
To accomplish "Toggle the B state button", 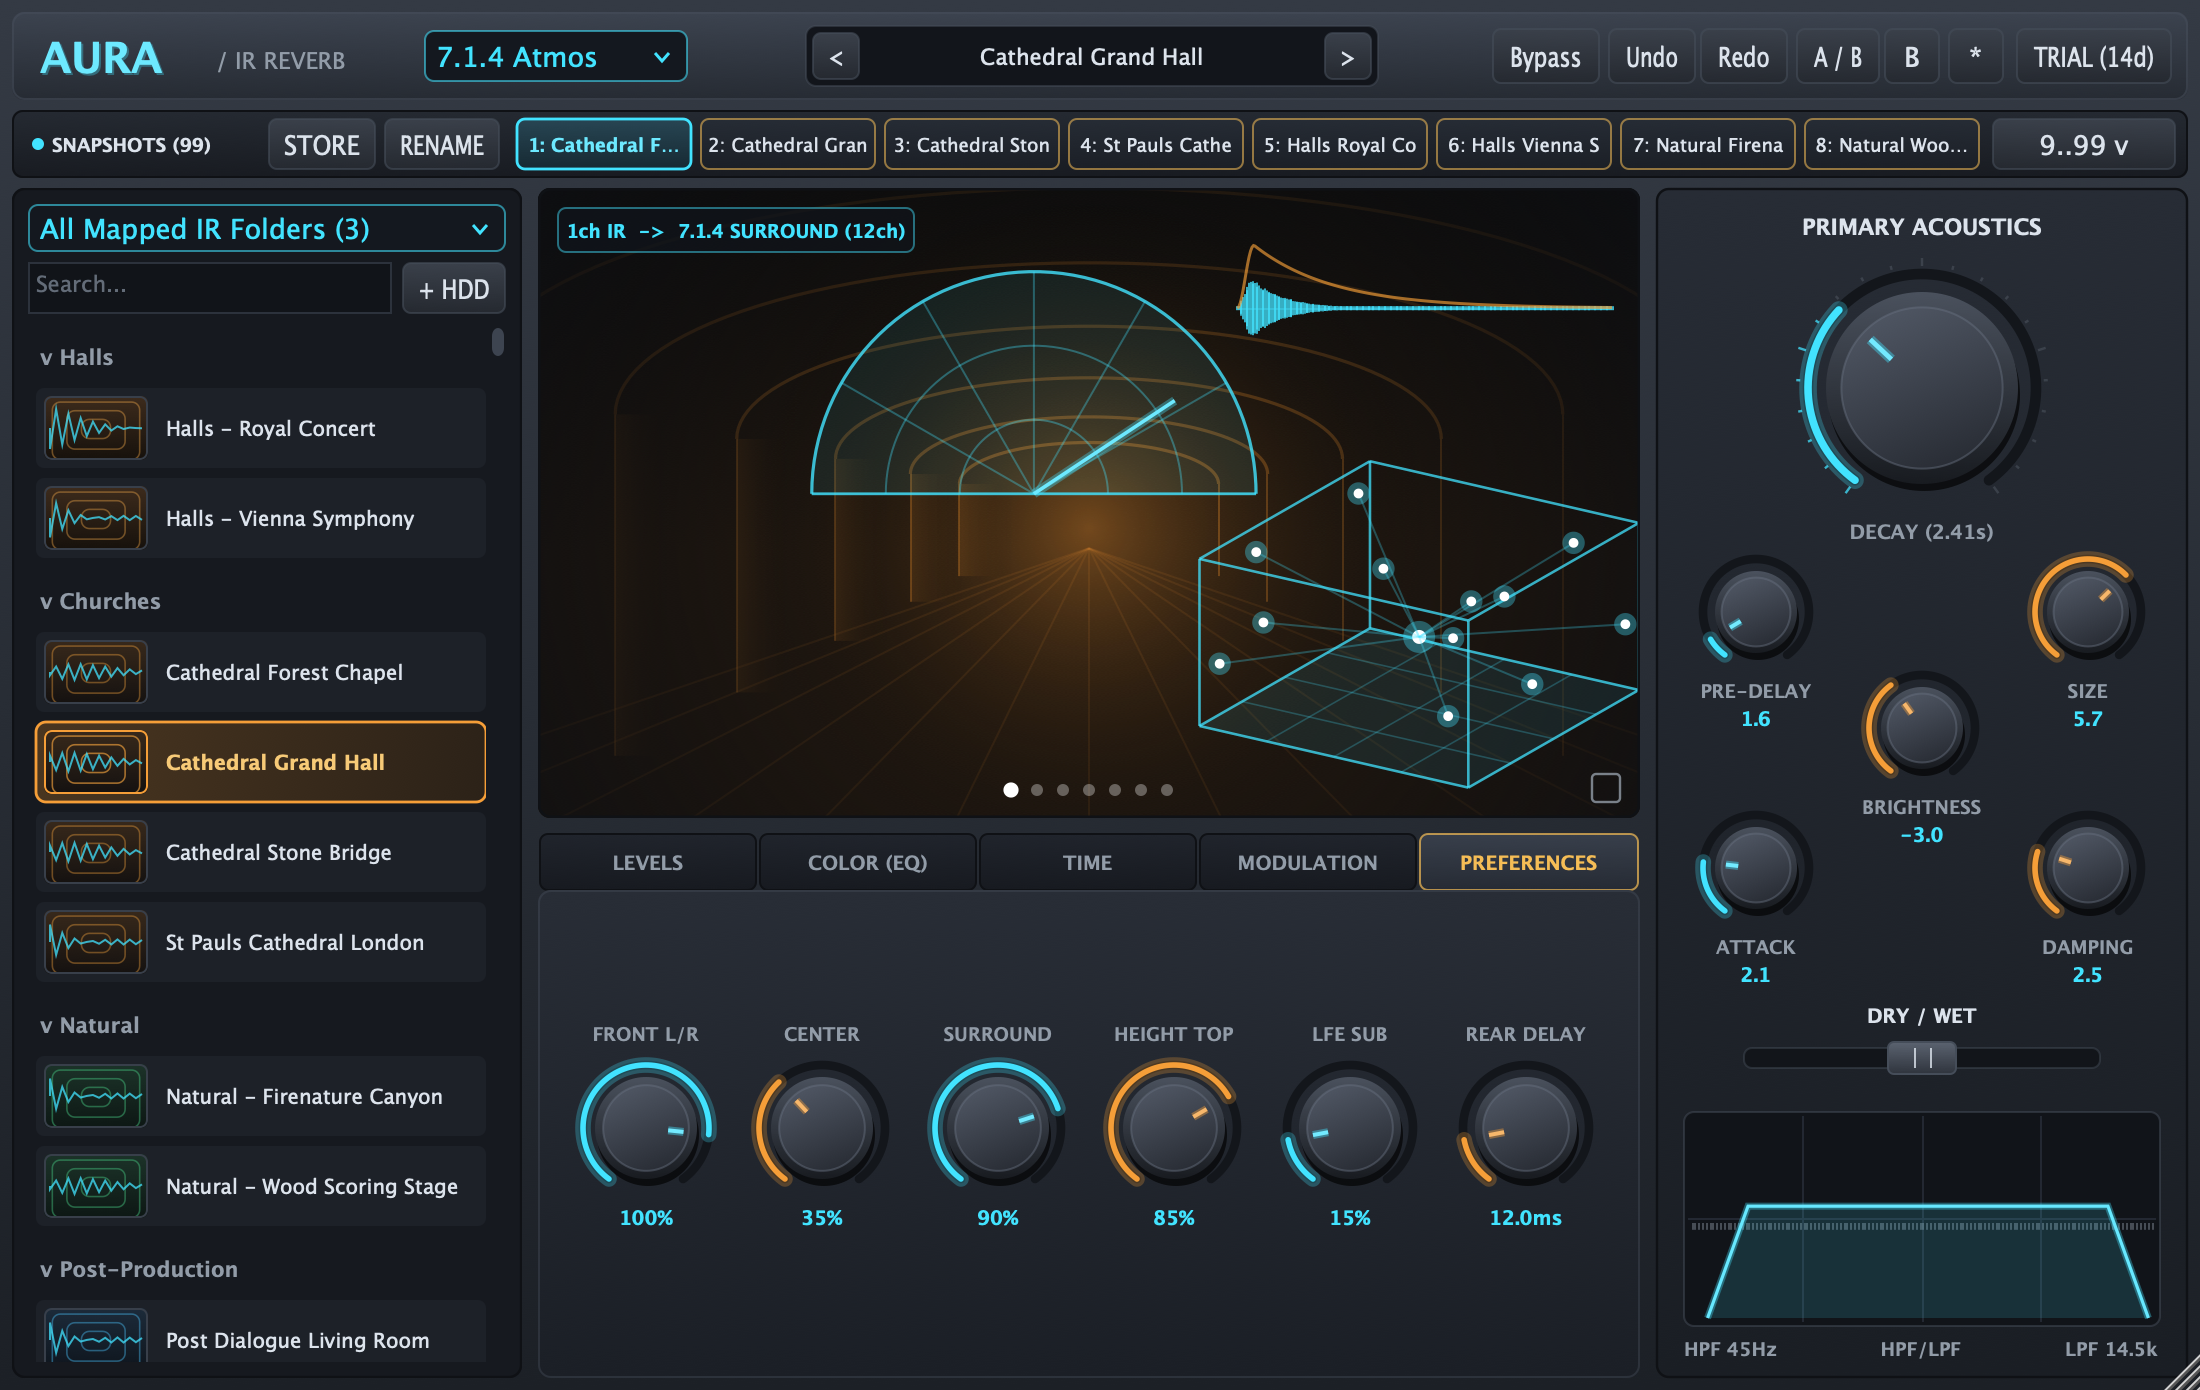I will pos(1912,57).
